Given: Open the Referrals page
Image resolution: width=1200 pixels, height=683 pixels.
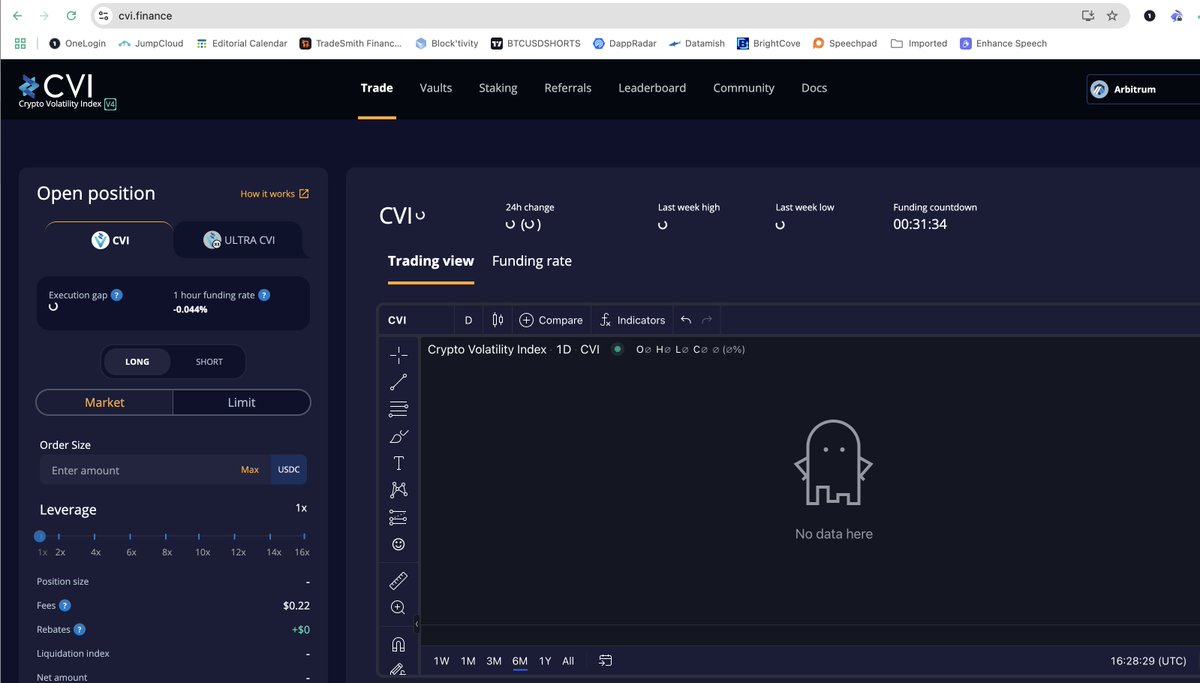Looking at the screenshot, I should [x=568, y=88].
